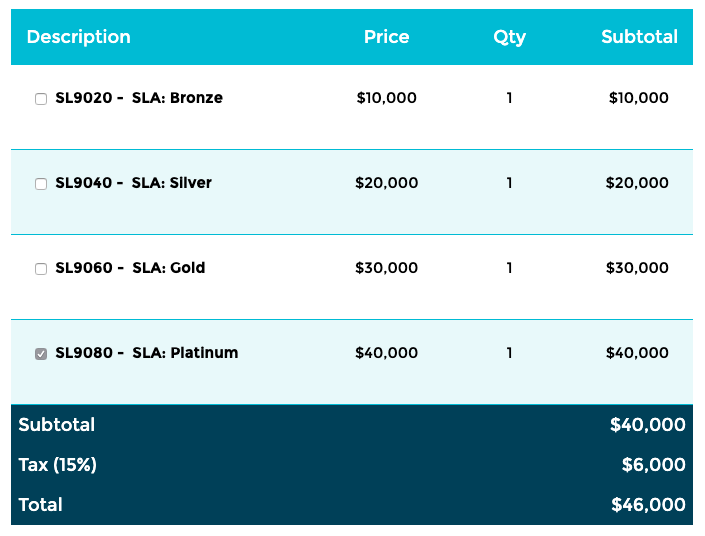Click the Platinum $40,000 price value
Screen dimensions: 705x536
tap(386, 353)
